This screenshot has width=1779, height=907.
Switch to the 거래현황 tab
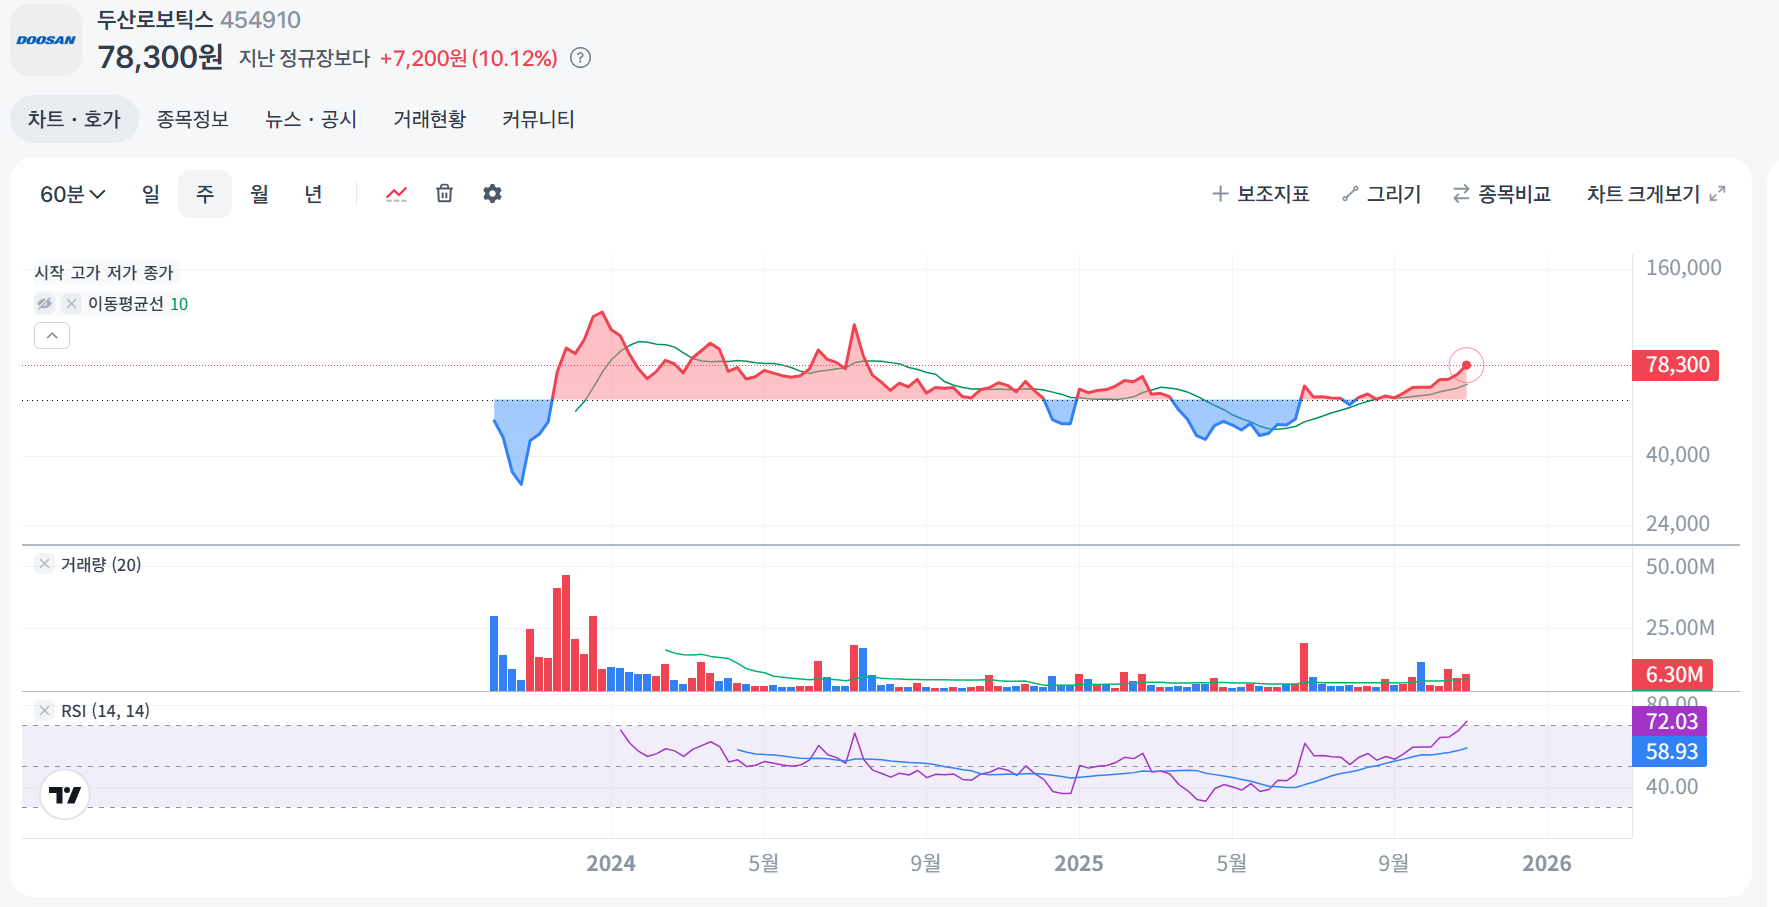coord(430,119)
